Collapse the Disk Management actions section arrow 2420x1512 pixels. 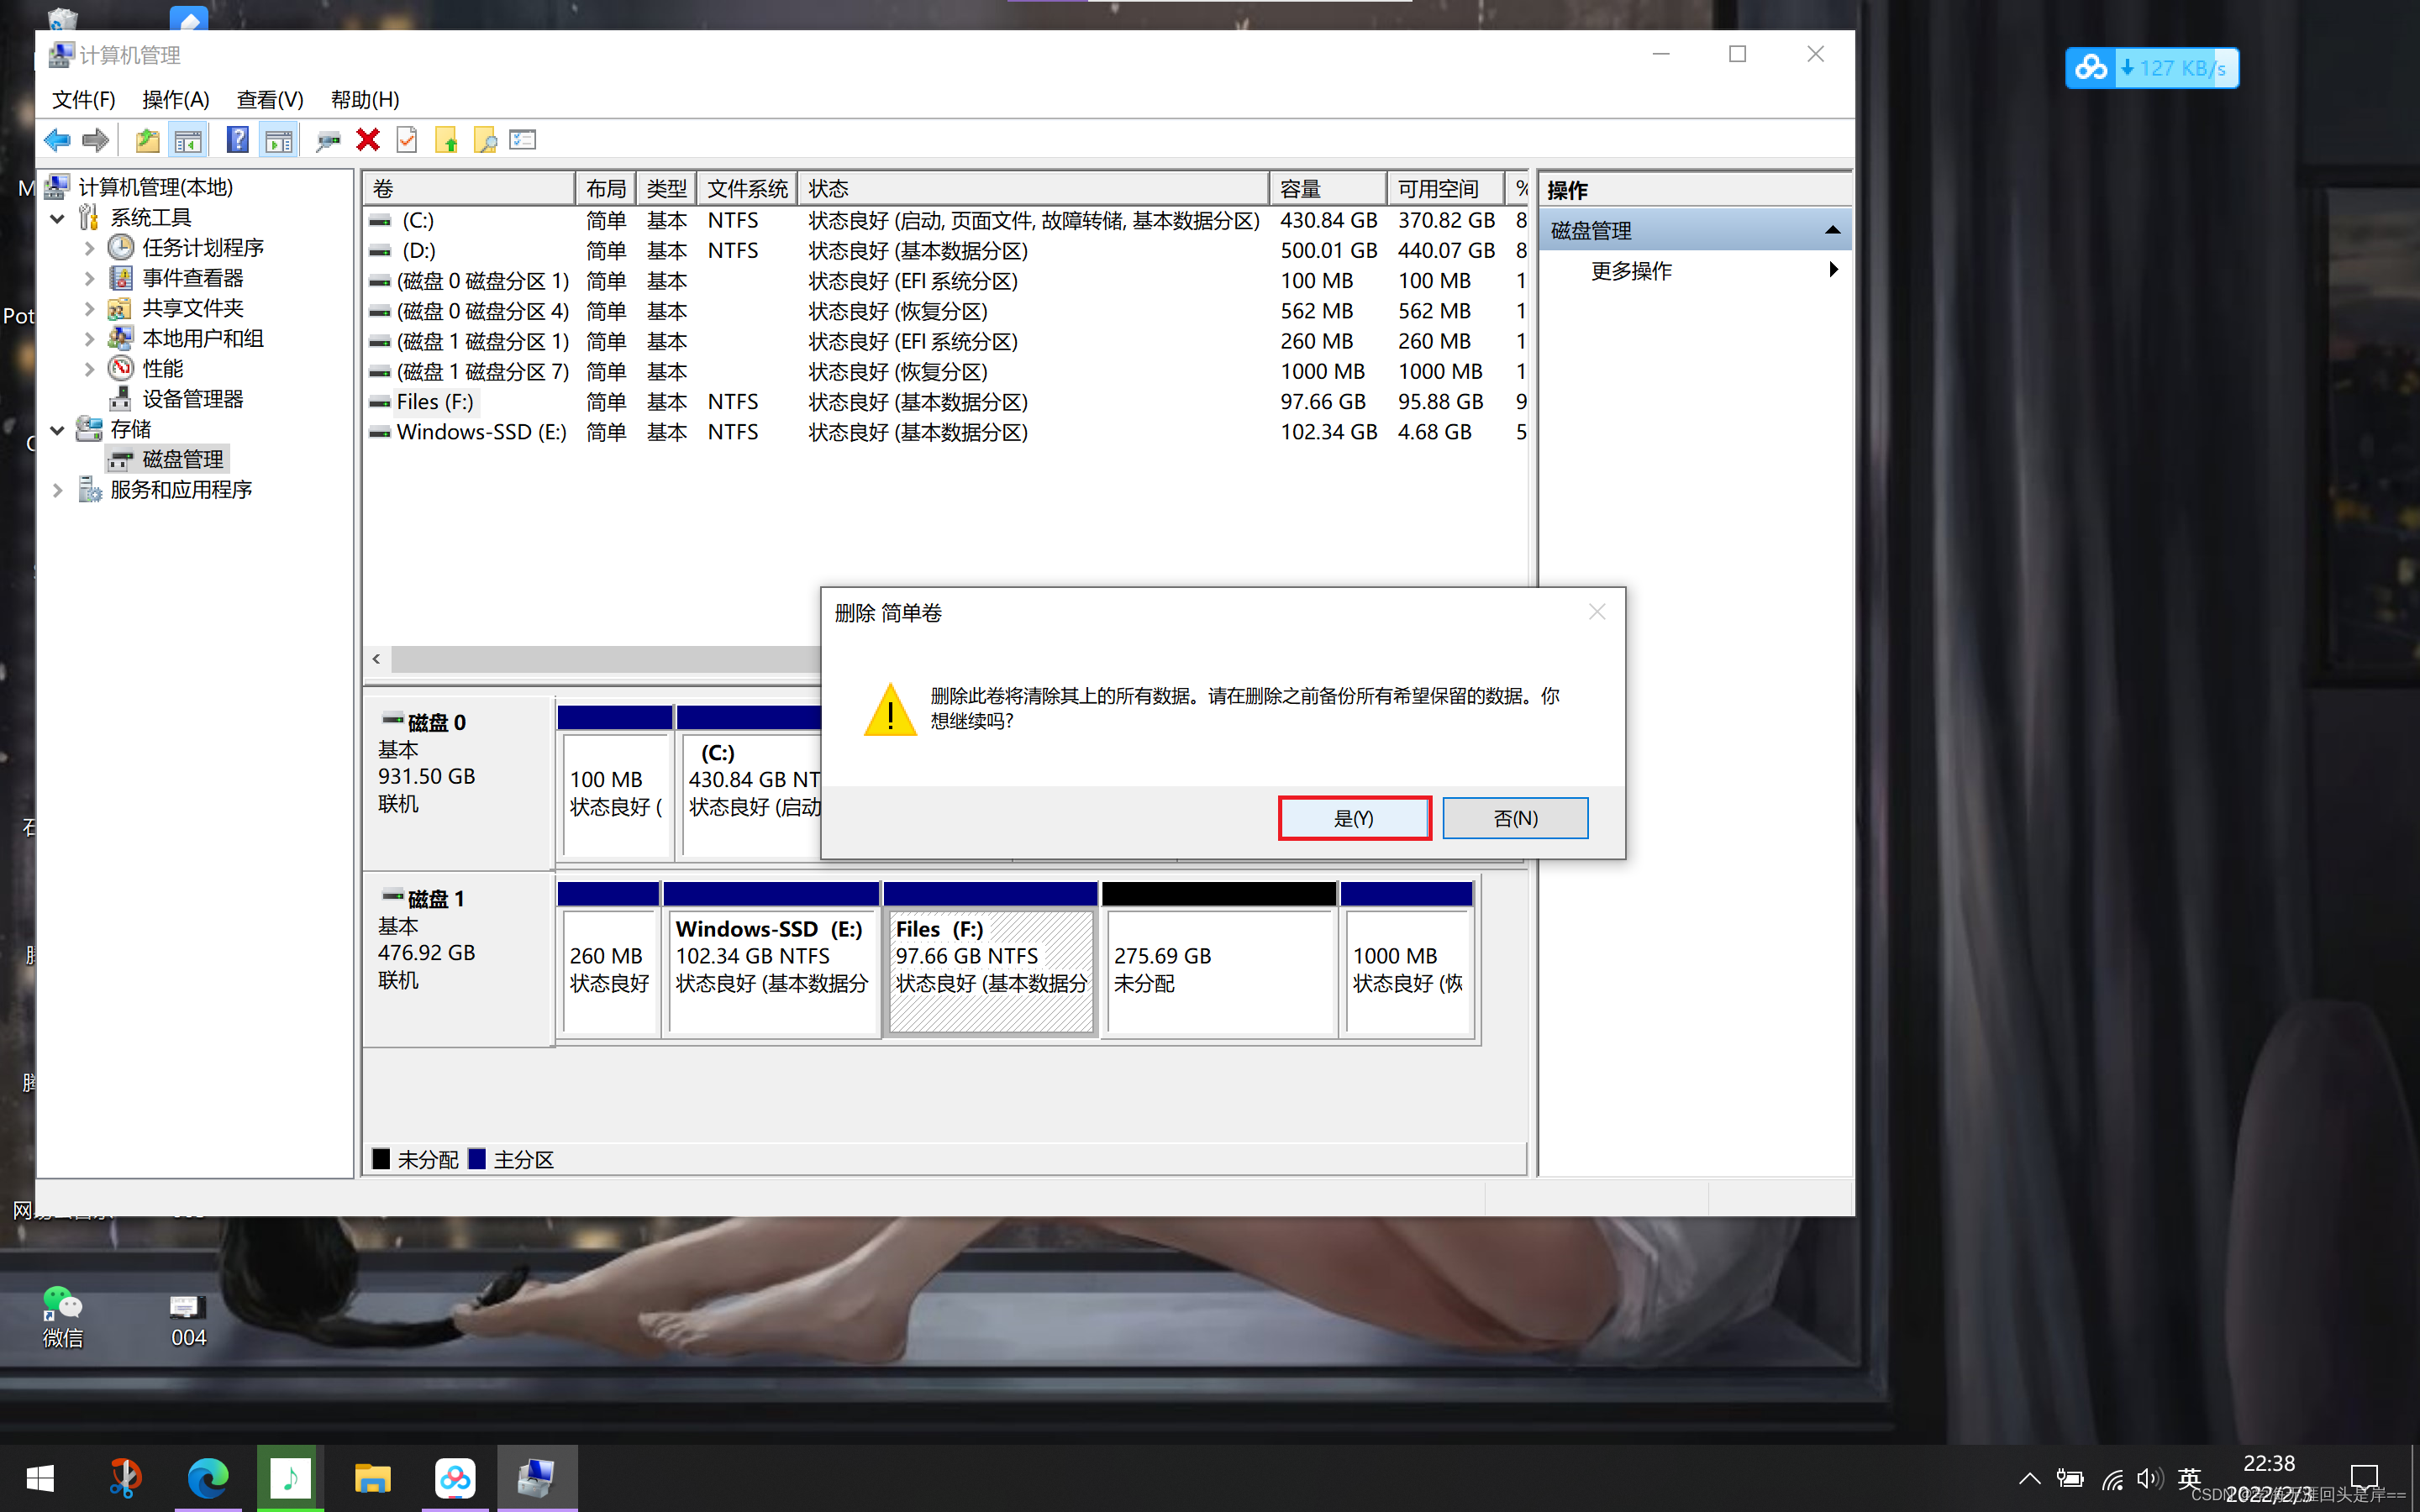1832,230
